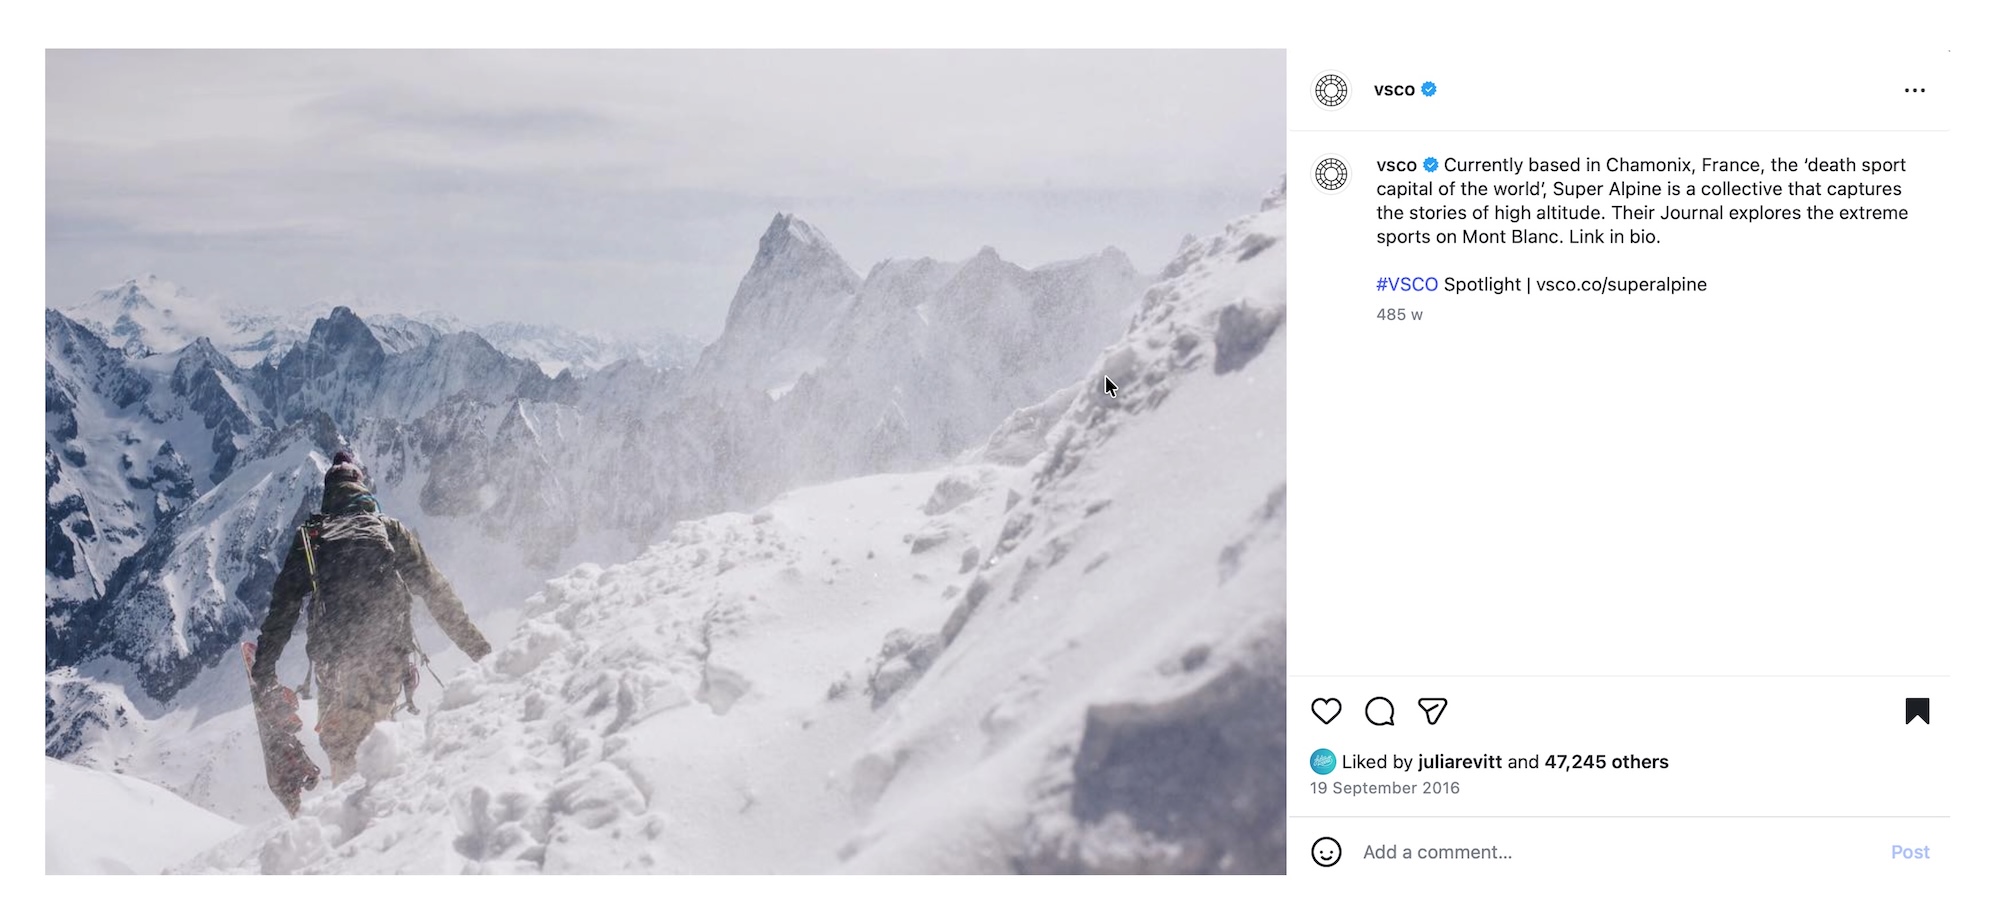Click the vsco username beside the caption
Screen dimensions: 2000x921
coord(1396,165)
